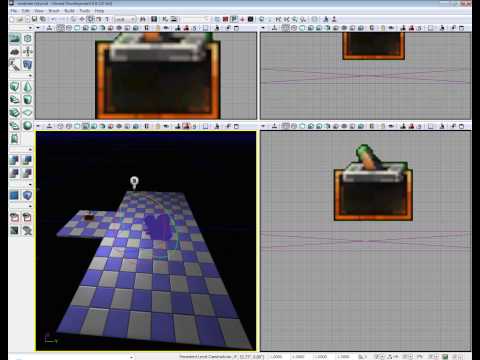Image resolution: width=480 pixels, height=360 pixels.
Task: Open the View menu
Action: 39,11
